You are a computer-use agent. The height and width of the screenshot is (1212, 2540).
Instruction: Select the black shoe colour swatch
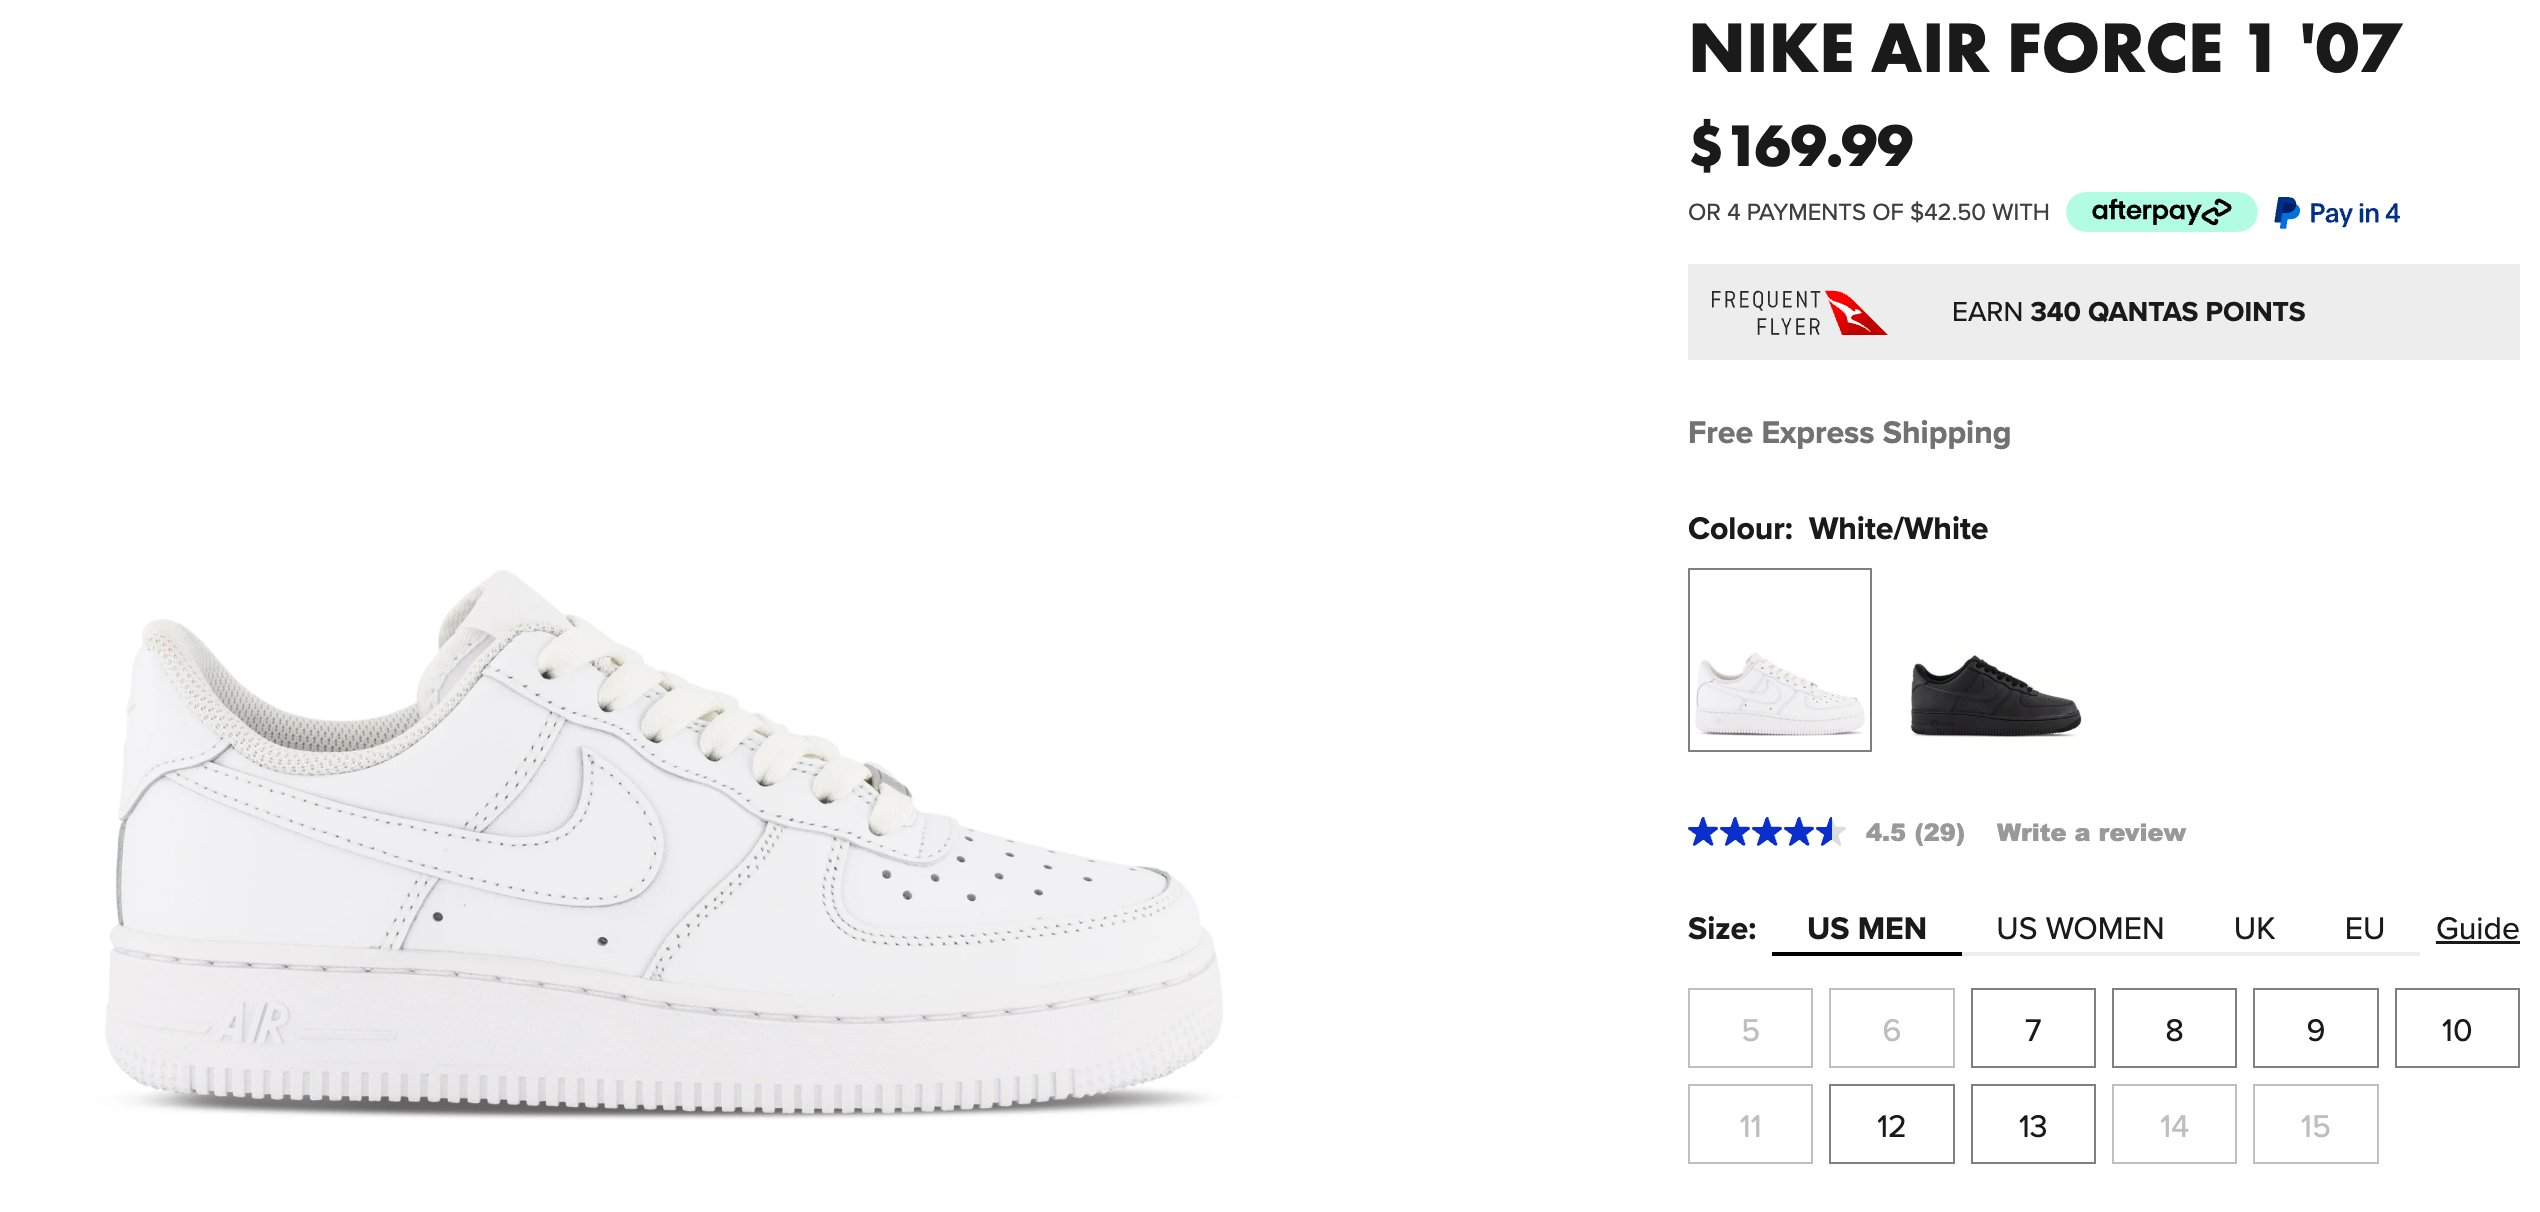(1995, 696)
